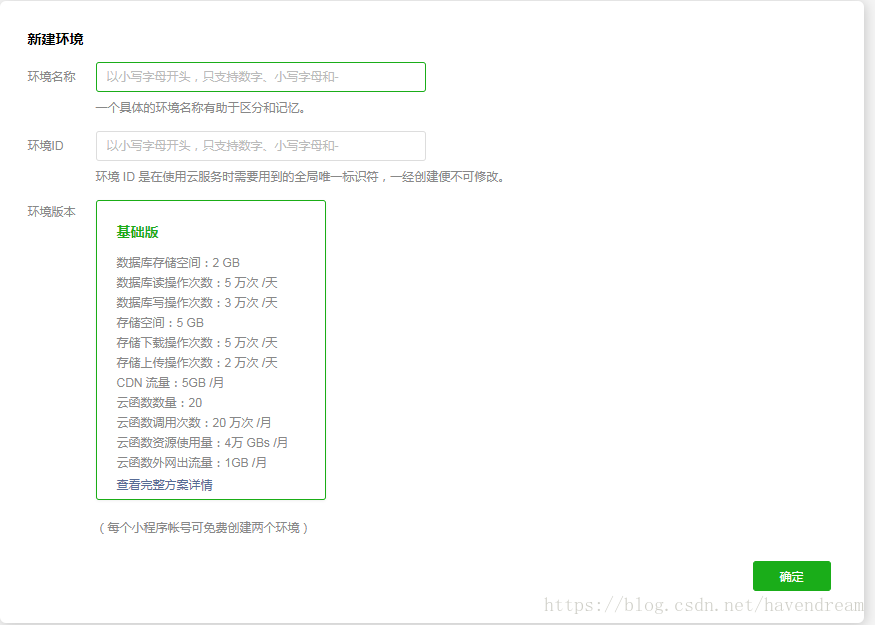Click the line 云函数数量：20

point(159,403)
